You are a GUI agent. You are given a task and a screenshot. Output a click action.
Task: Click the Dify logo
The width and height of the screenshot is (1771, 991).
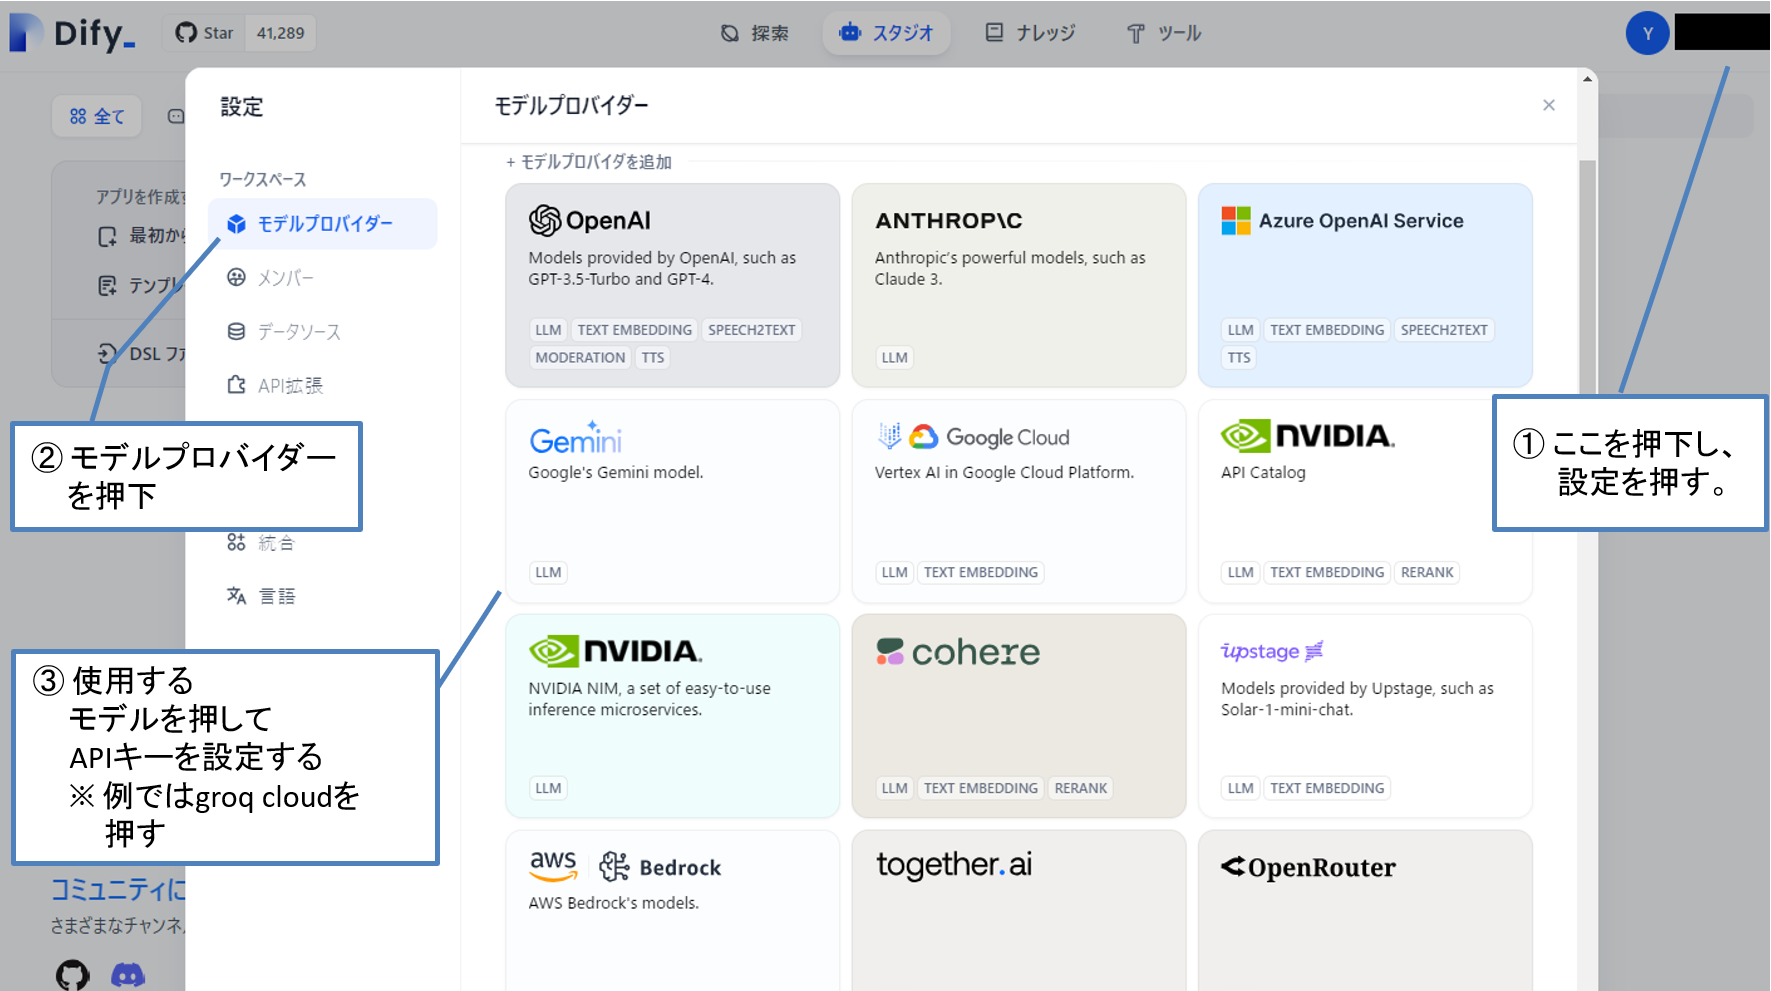pyautogui.click(x=72, y=33)
